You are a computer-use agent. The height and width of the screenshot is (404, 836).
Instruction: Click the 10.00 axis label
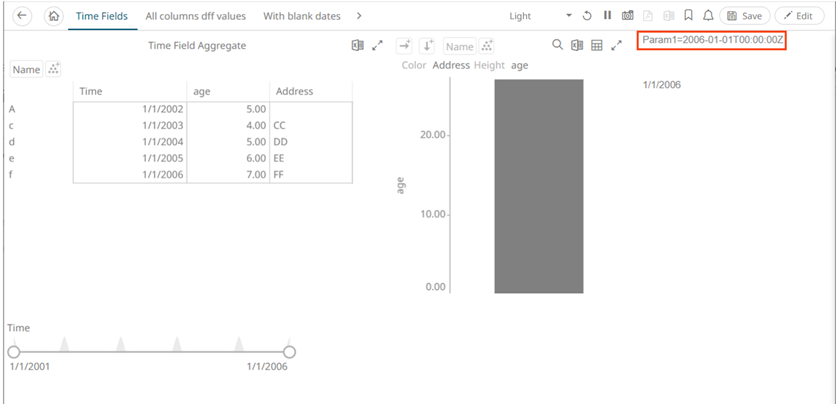click(432, 215)
